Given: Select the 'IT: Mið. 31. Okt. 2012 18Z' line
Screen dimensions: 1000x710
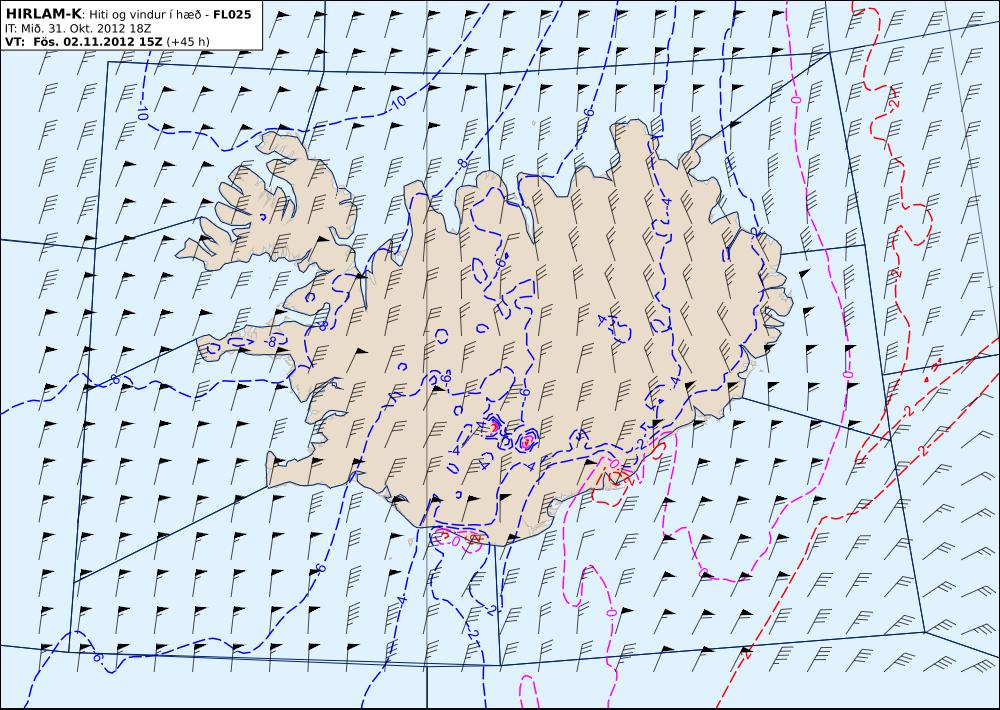Looking at the screenshot, I should [x=77, y=28].
